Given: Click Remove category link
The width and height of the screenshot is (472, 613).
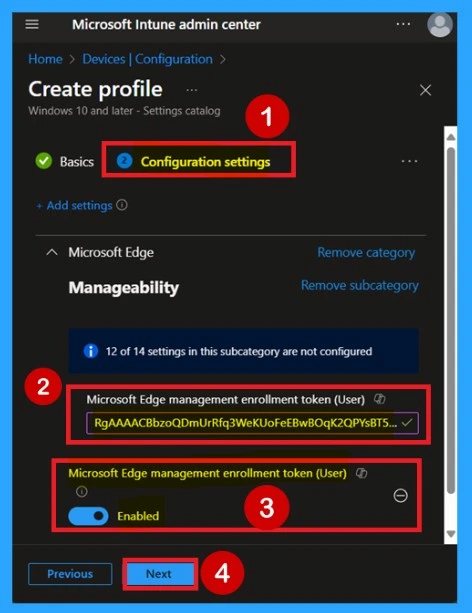Looking at the screenshot, I should [366, 253].
